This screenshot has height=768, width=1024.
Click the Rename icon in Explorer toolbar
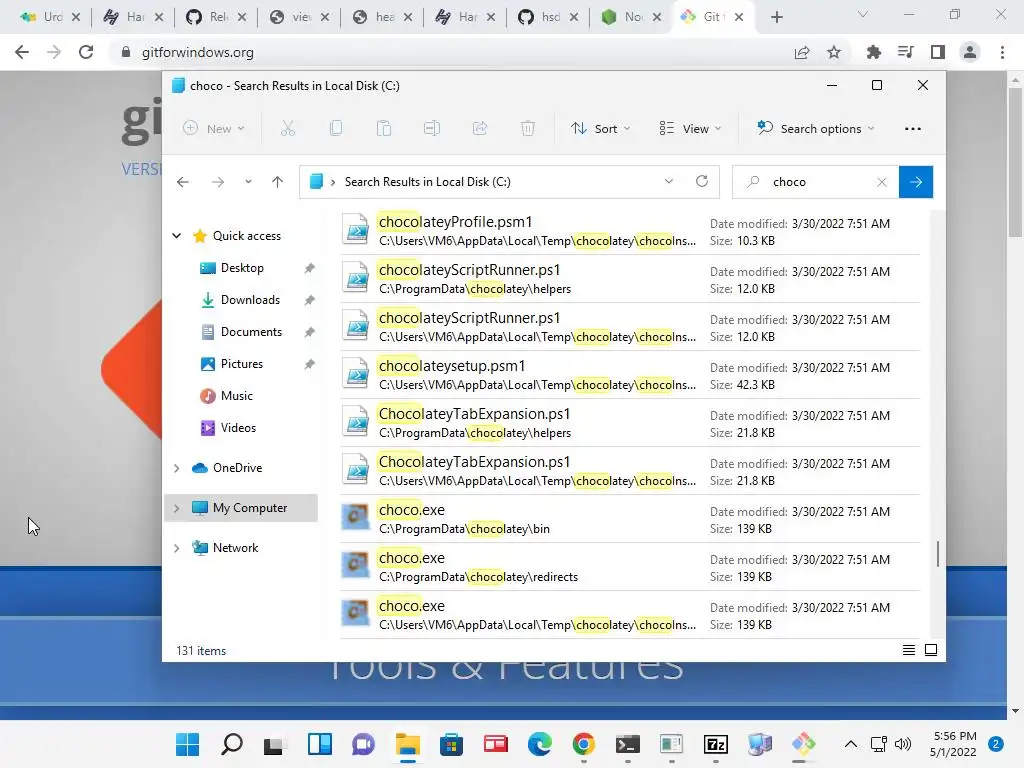(x=432, y=129)
